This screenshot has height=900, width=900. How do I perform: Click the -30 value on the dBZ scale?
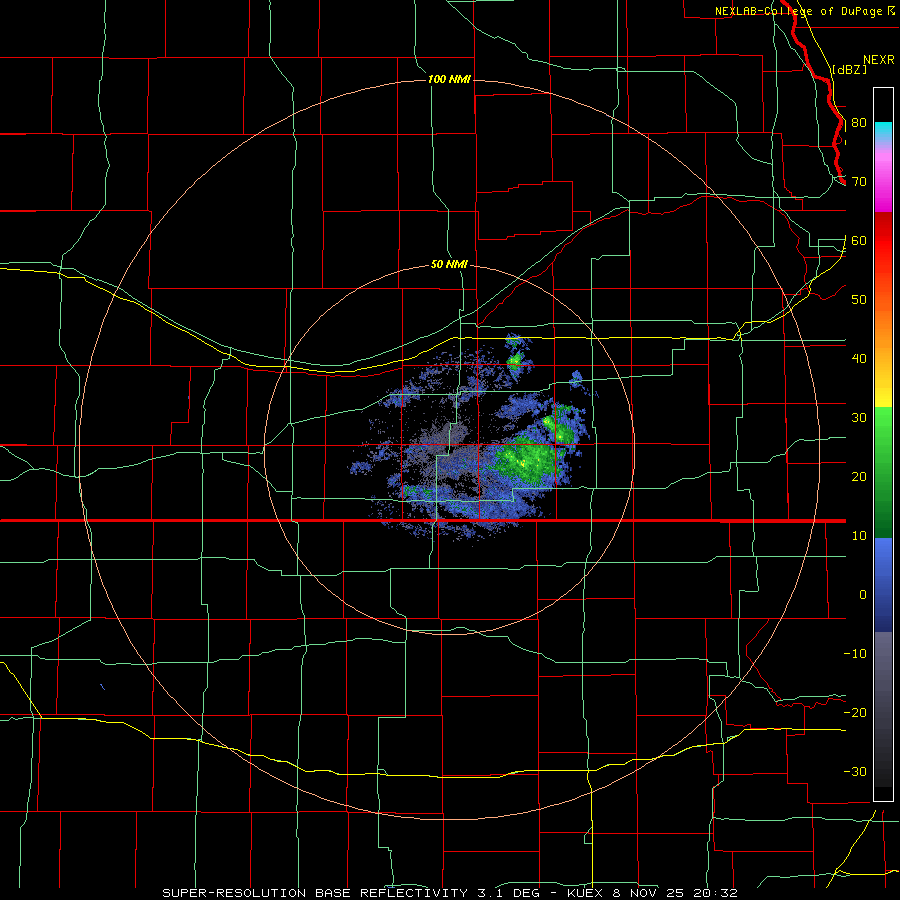pyautogui.click(x=855, y=771)
